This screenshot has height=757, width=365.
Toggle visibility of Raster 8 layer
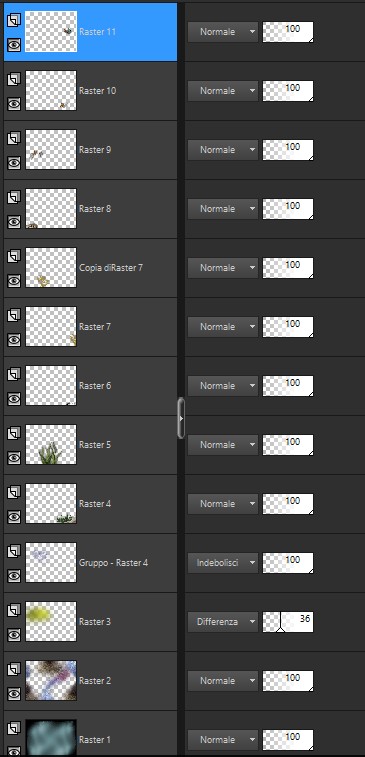(x=14, y=222)
